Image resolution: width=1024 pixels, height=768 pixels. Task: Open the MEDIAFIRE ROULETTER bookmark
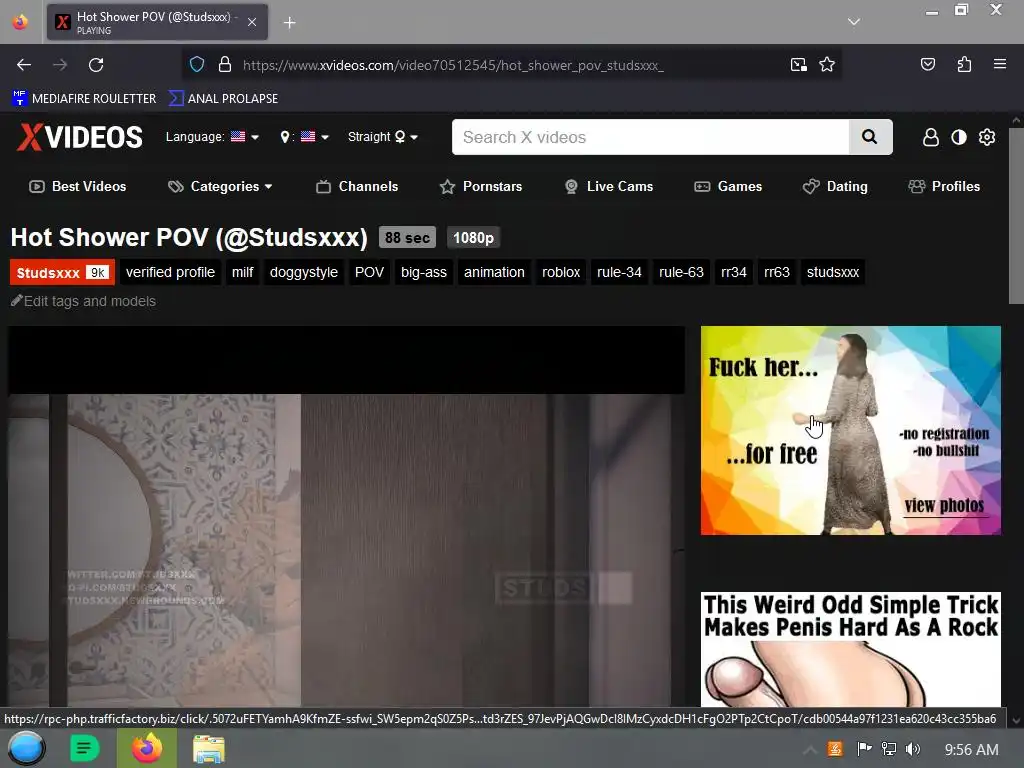[x=84, y=99]
